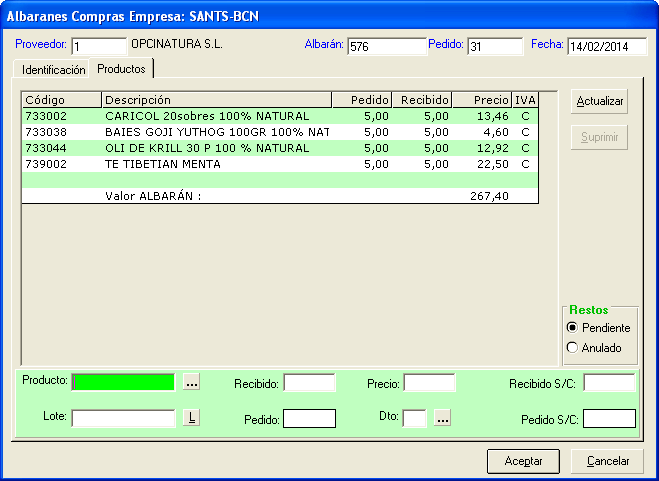Image resolution: width=659 pixels, height=481 pixels.
Task: Focus the Dto input field
Action: click(x=414, y=419)
